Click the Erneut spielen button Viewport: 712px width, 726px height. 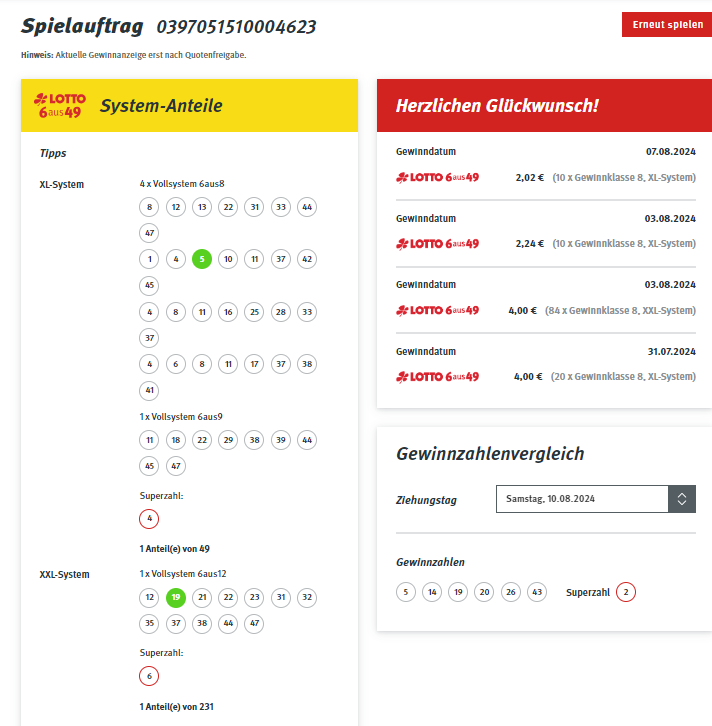[667, 25]
